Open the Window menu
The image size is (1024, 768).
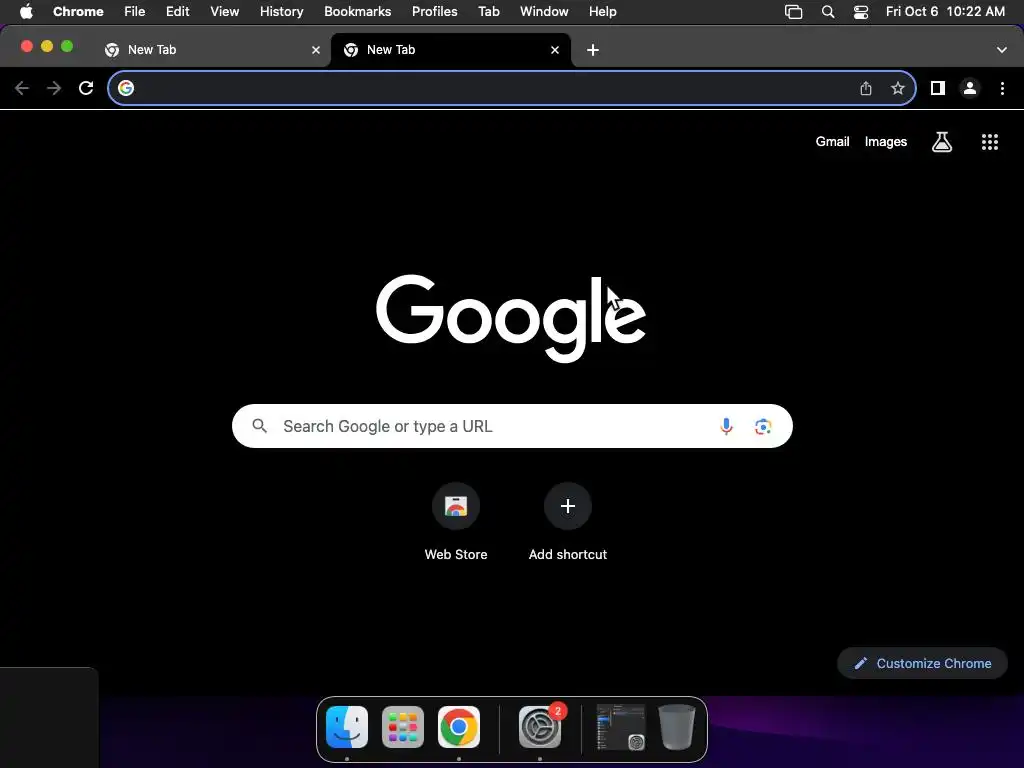point(544,12)
